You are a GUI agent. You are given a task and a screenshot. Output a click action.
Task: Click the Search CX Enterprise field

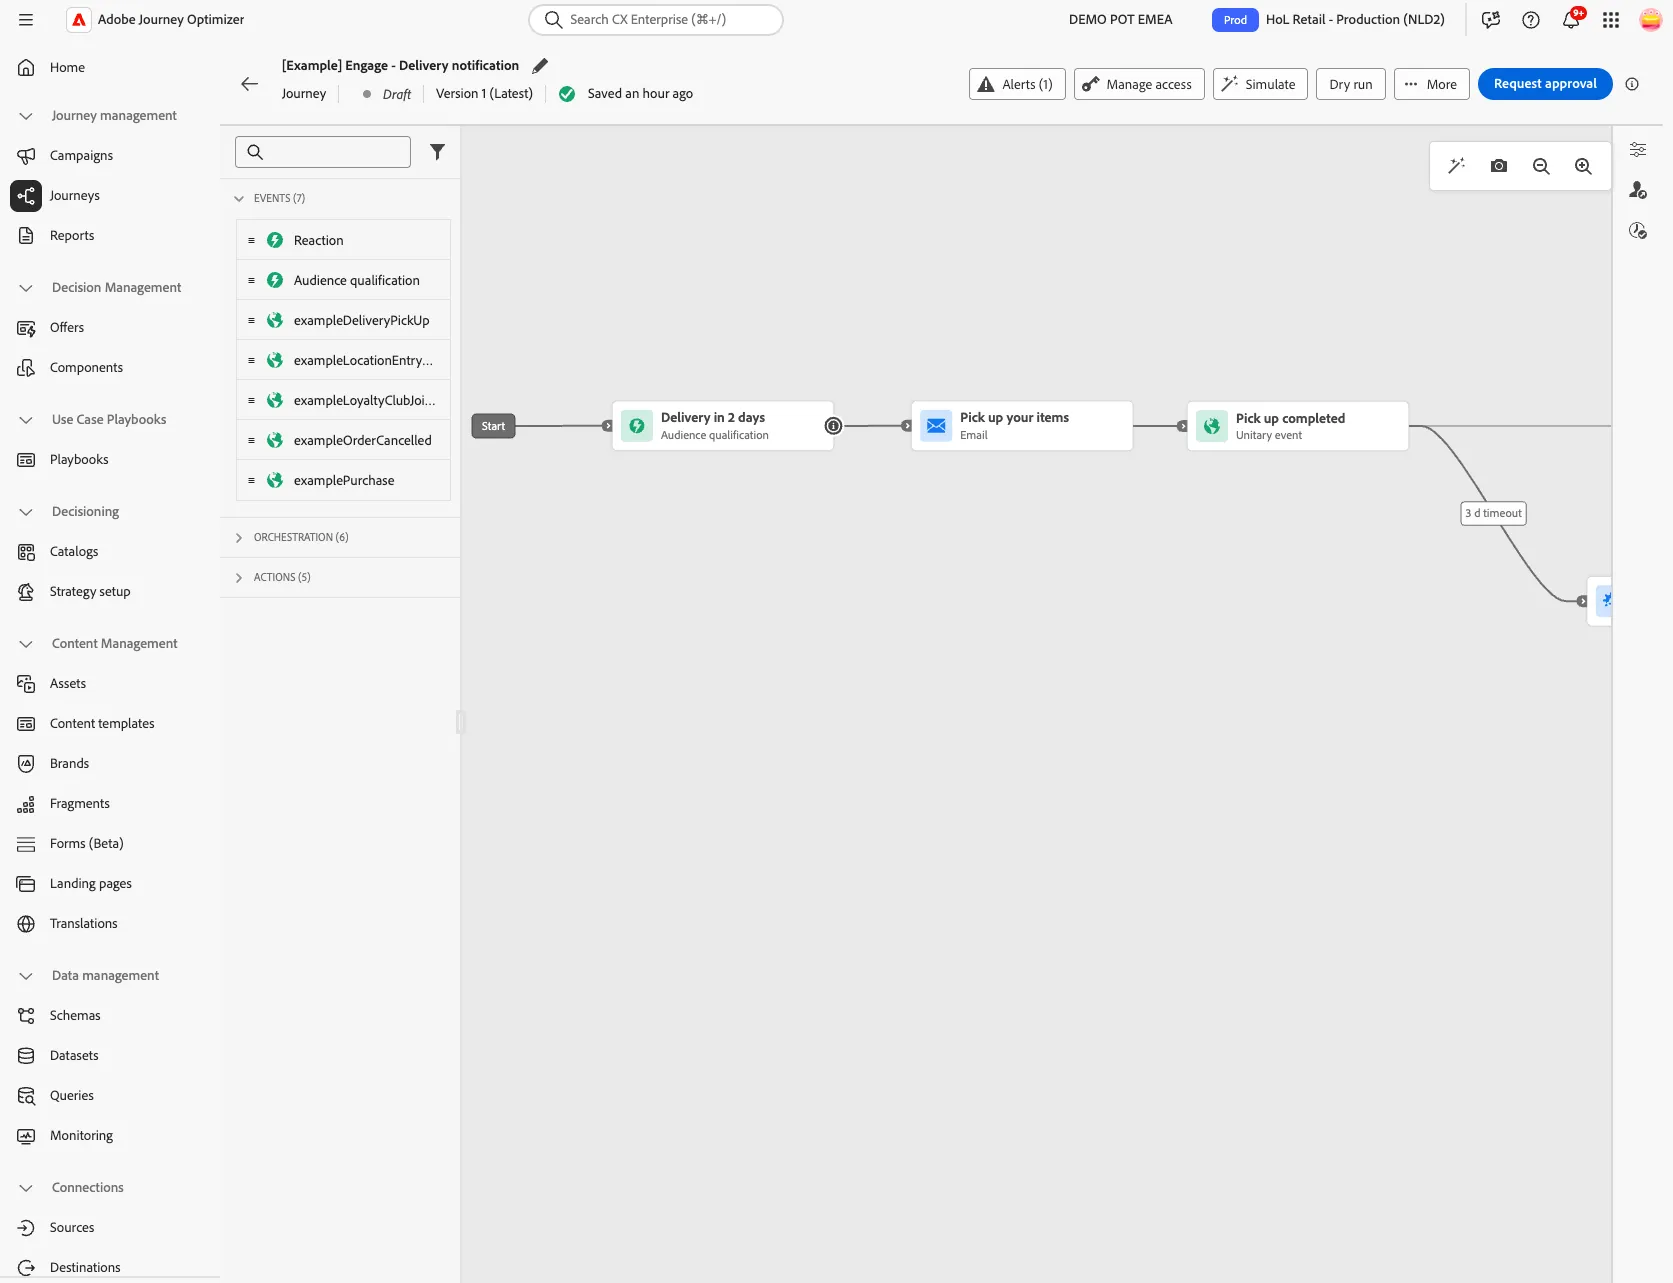[x=656, y=20]
